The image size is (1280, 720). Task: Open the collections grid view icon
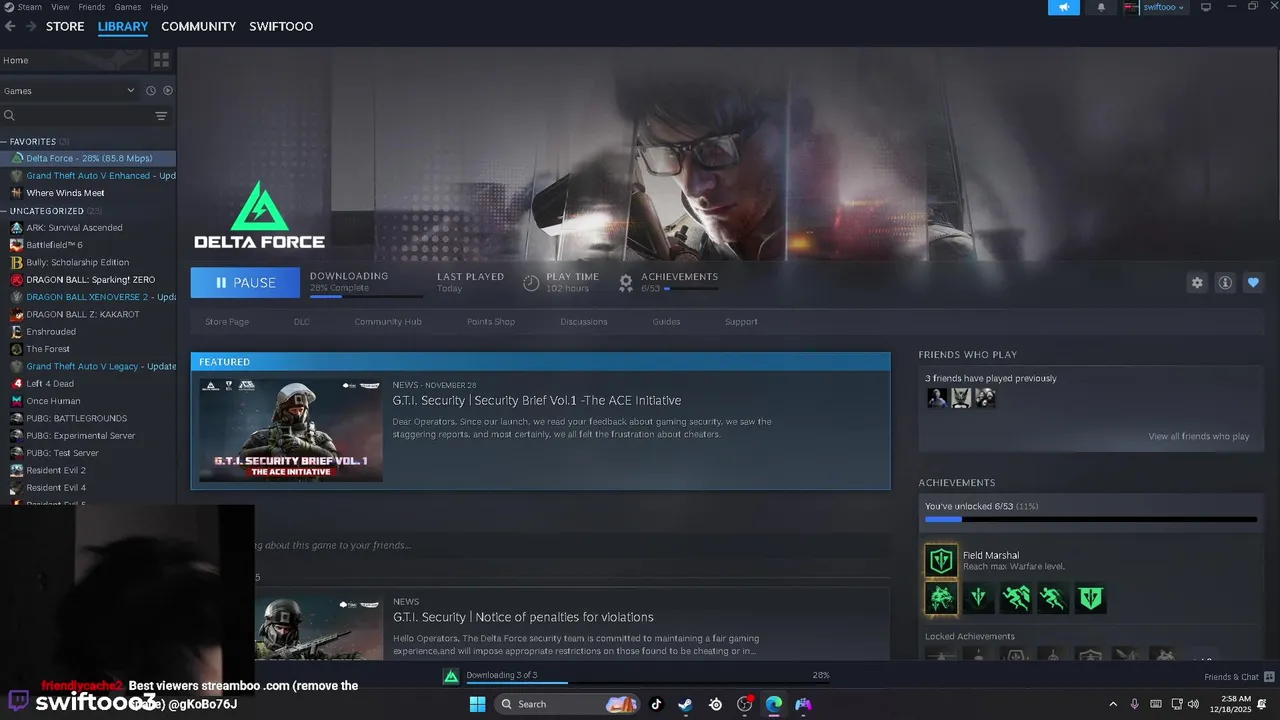pyautogui.click(x=161, y=60)
